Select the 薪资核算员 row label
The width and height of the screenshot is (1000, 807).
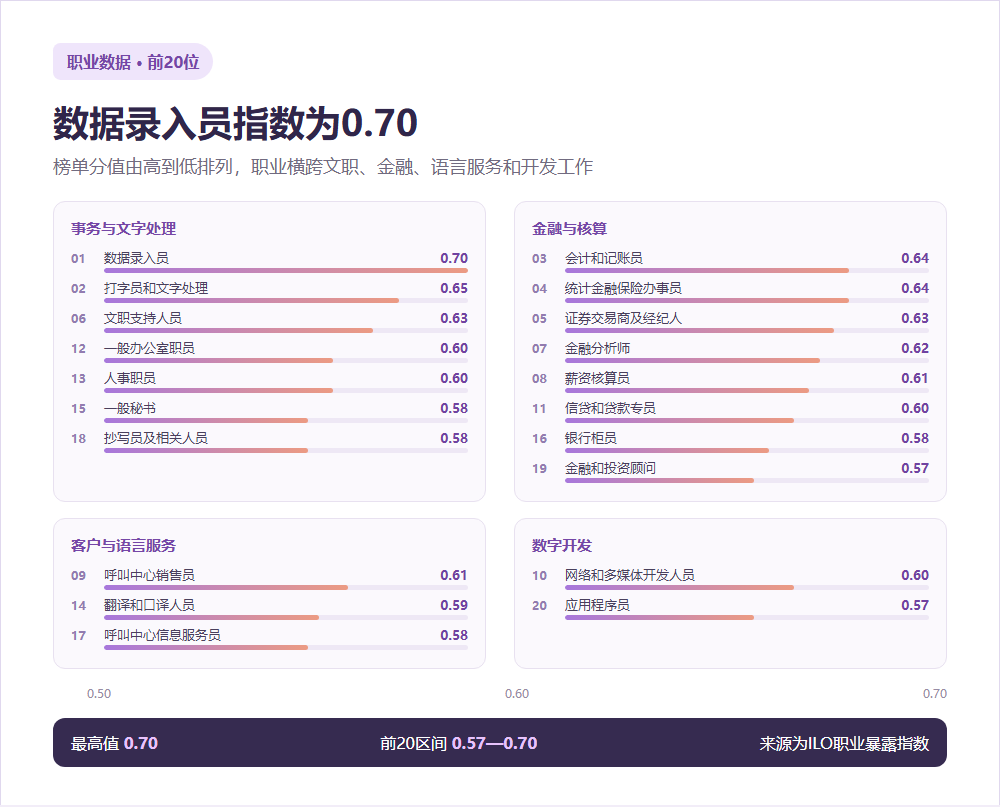coord(598,378)
